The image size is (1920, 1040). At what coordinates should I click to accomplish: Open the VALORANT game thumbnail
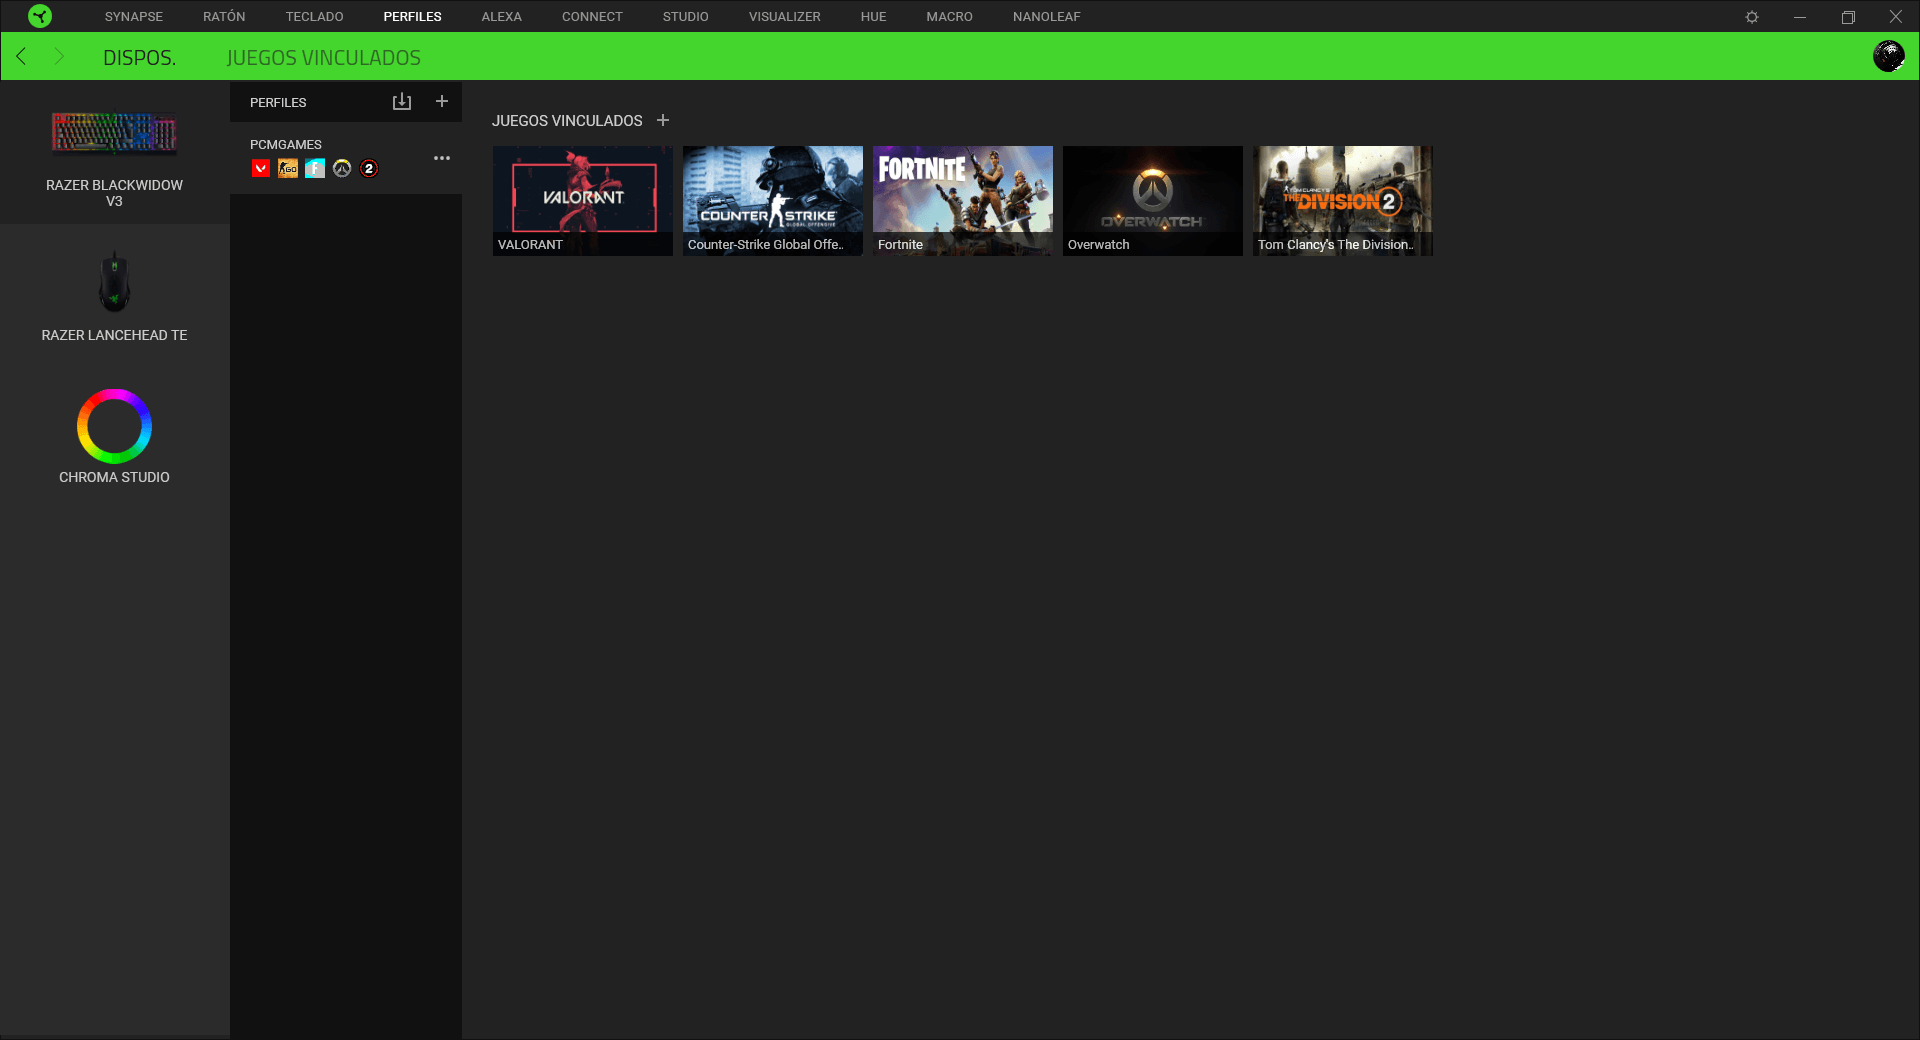click(582, 200)
